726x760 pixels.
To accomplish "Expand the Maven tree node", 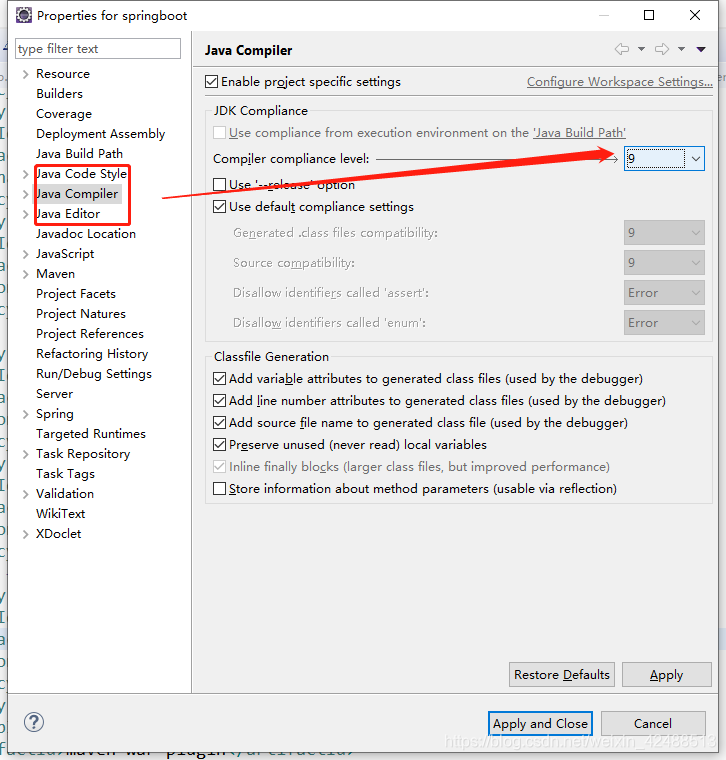I will pyautogui.click(x=26, y=274).
